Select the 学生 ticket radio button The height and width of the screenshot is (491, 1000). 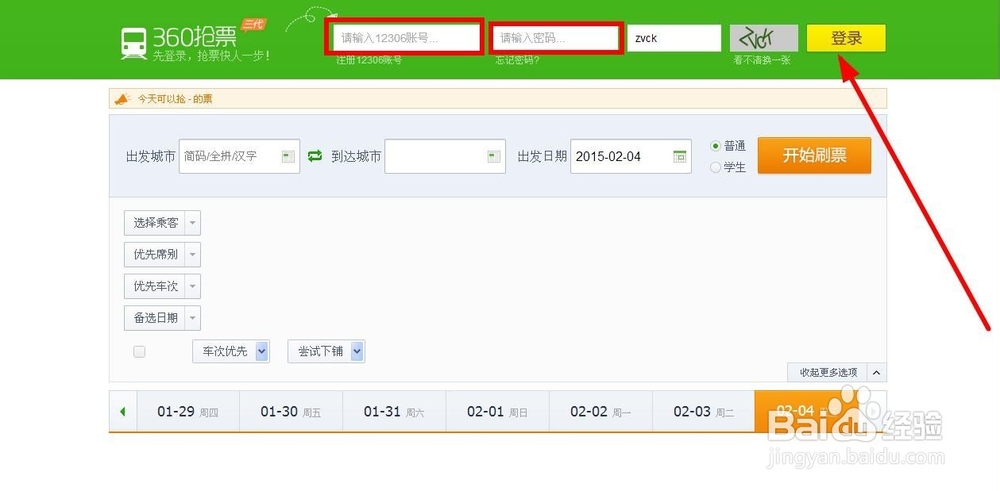pyautogui.click(x=716, y=168)
